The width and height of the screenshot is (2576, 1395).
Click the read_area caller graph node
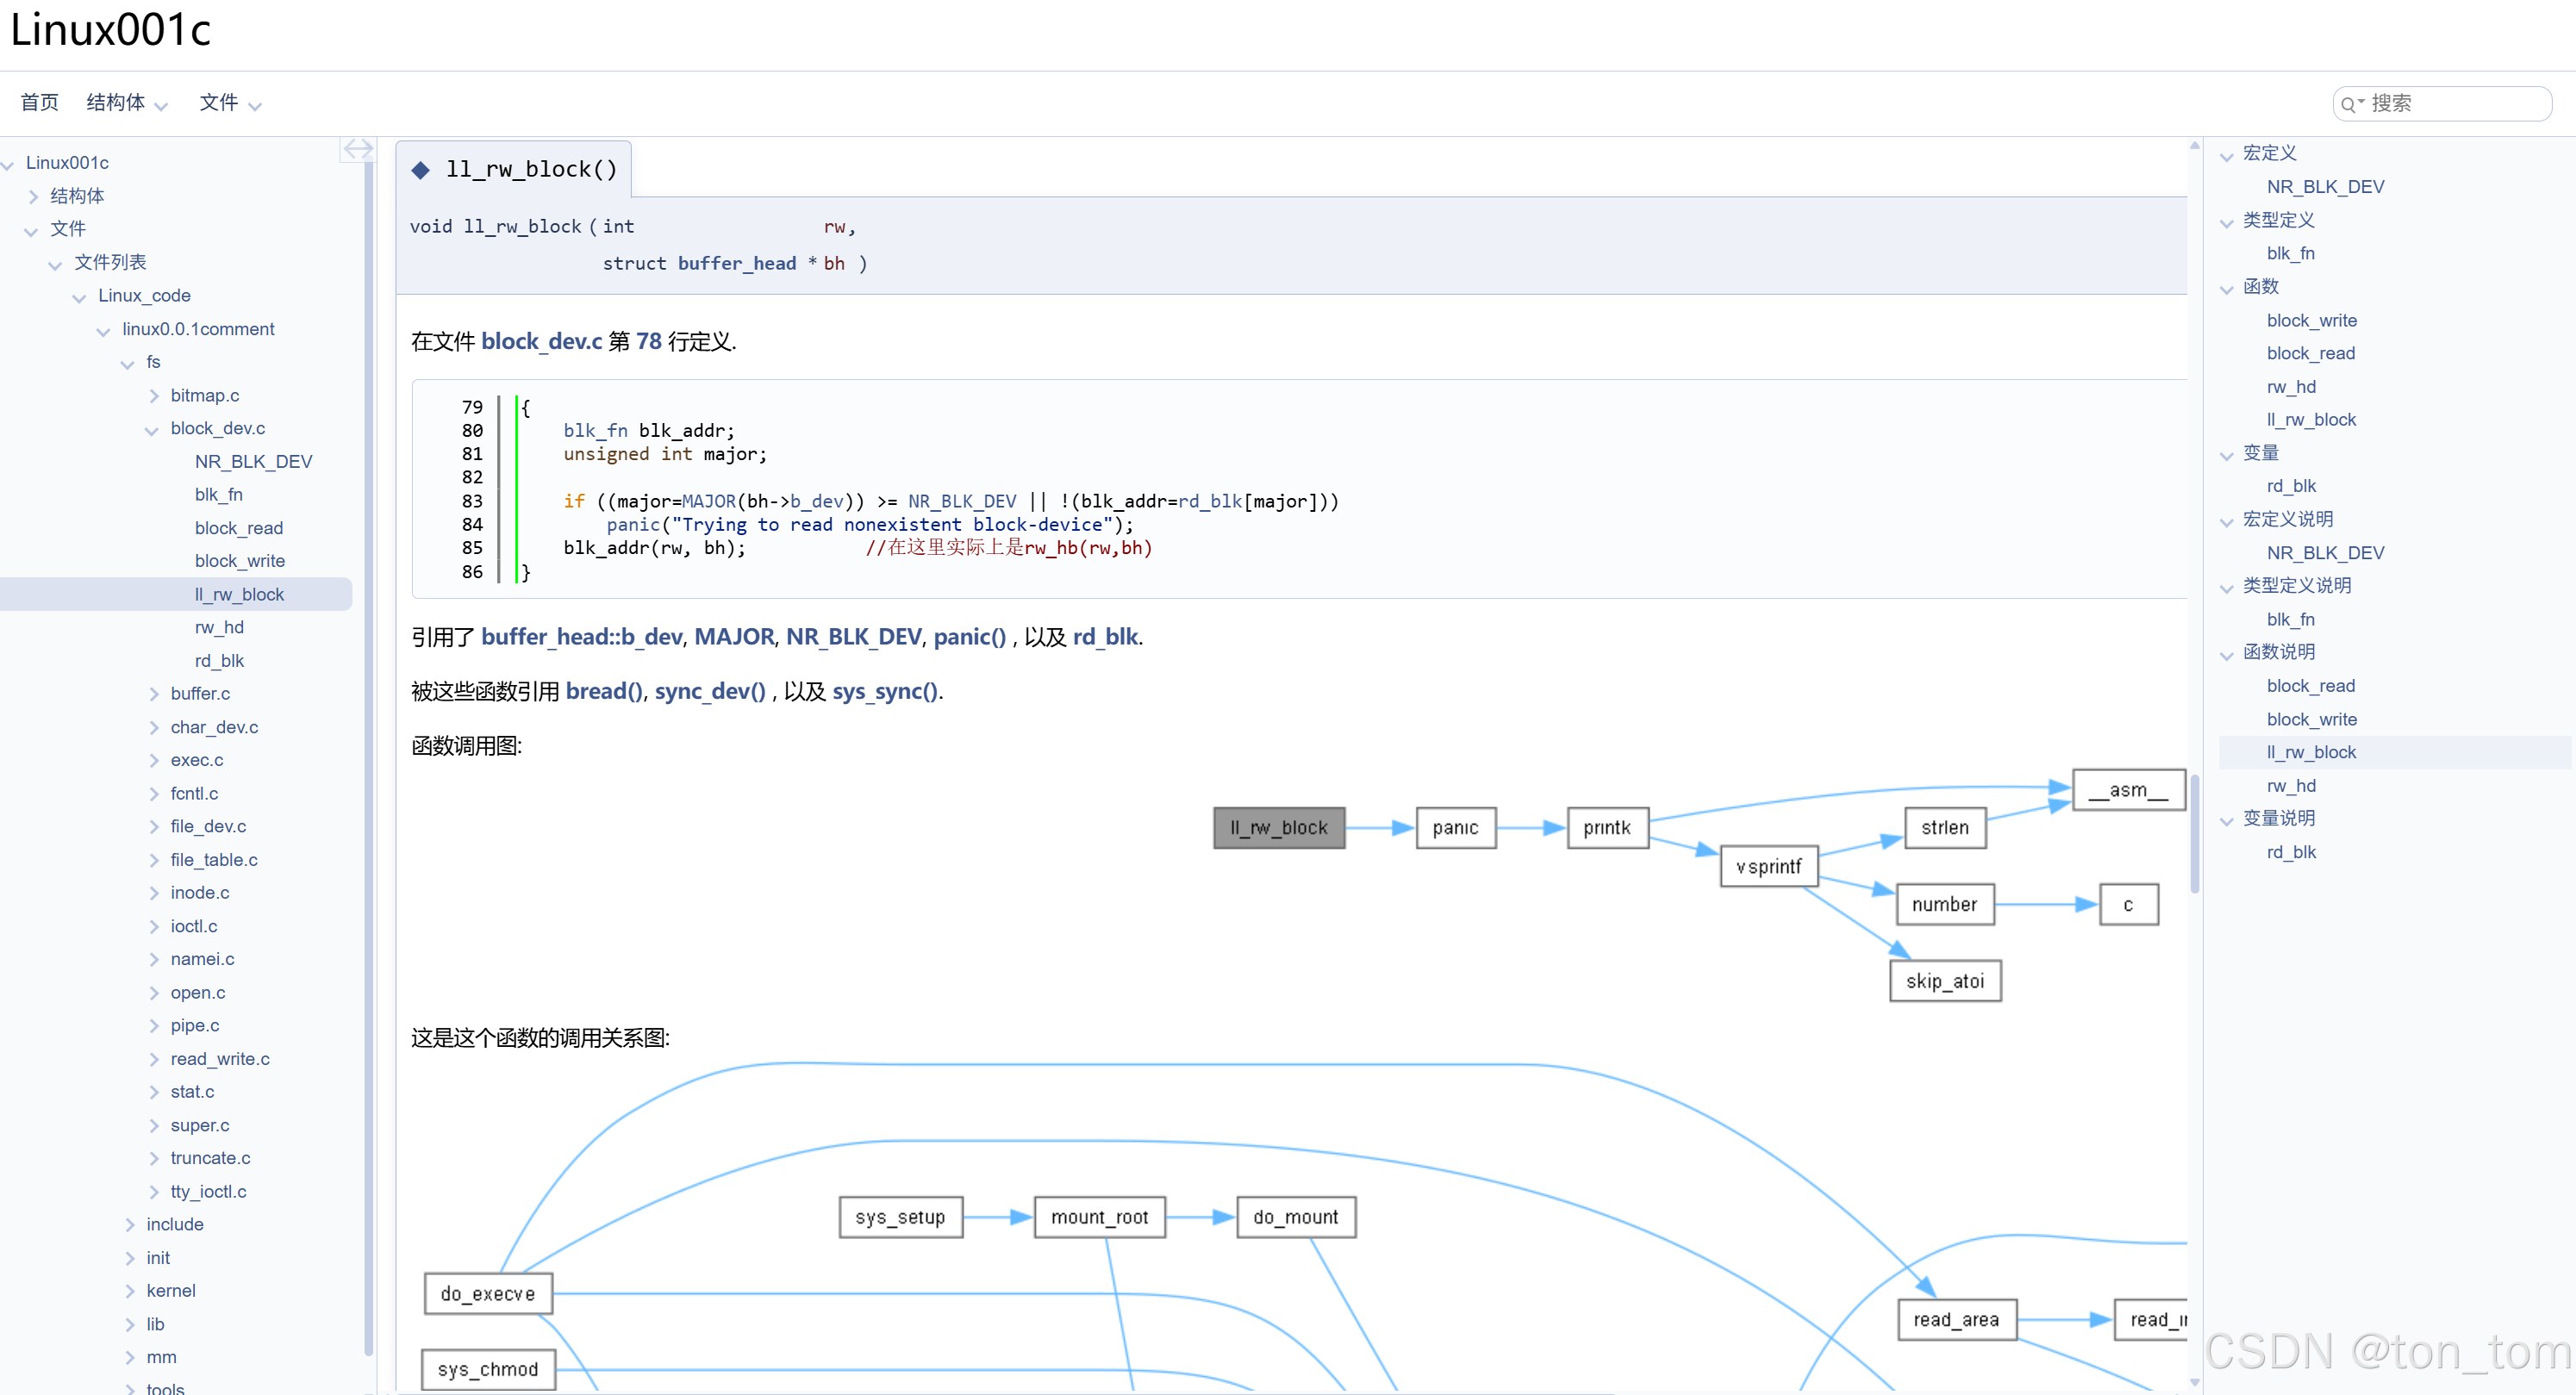tap(1957, 1320)
